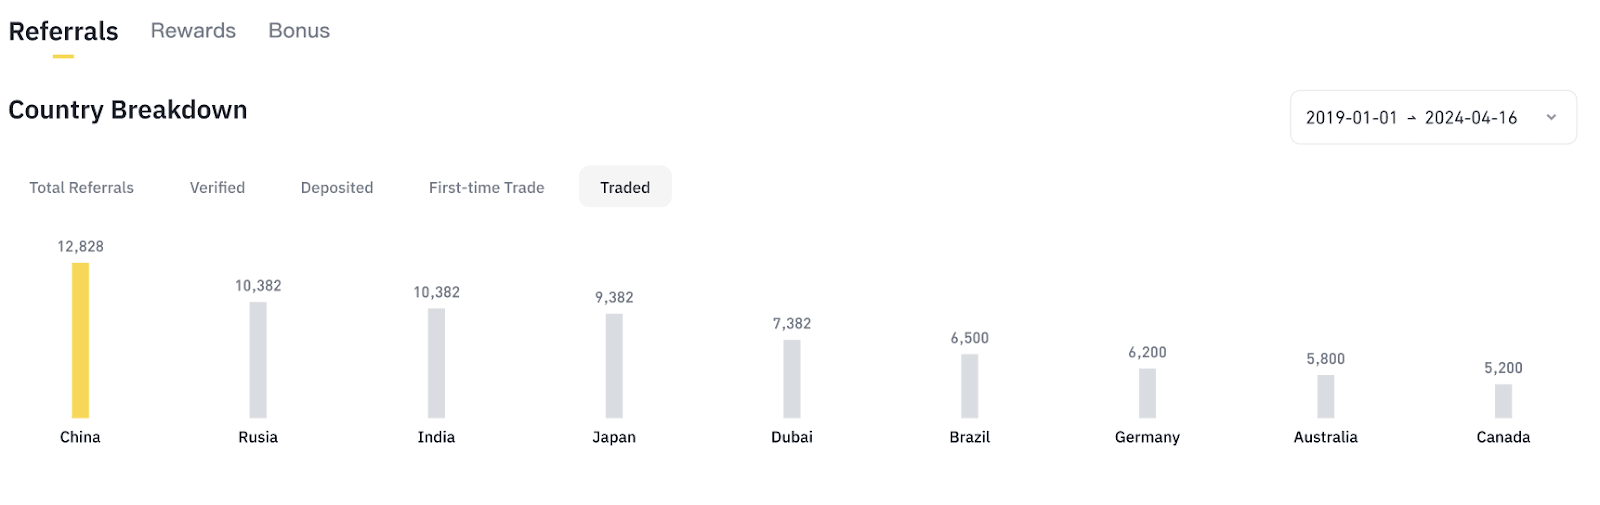This screenshot has width=1600, height=505.
Task: Click the start date 2019-01-01
Action: click(x=1351, y=118)
